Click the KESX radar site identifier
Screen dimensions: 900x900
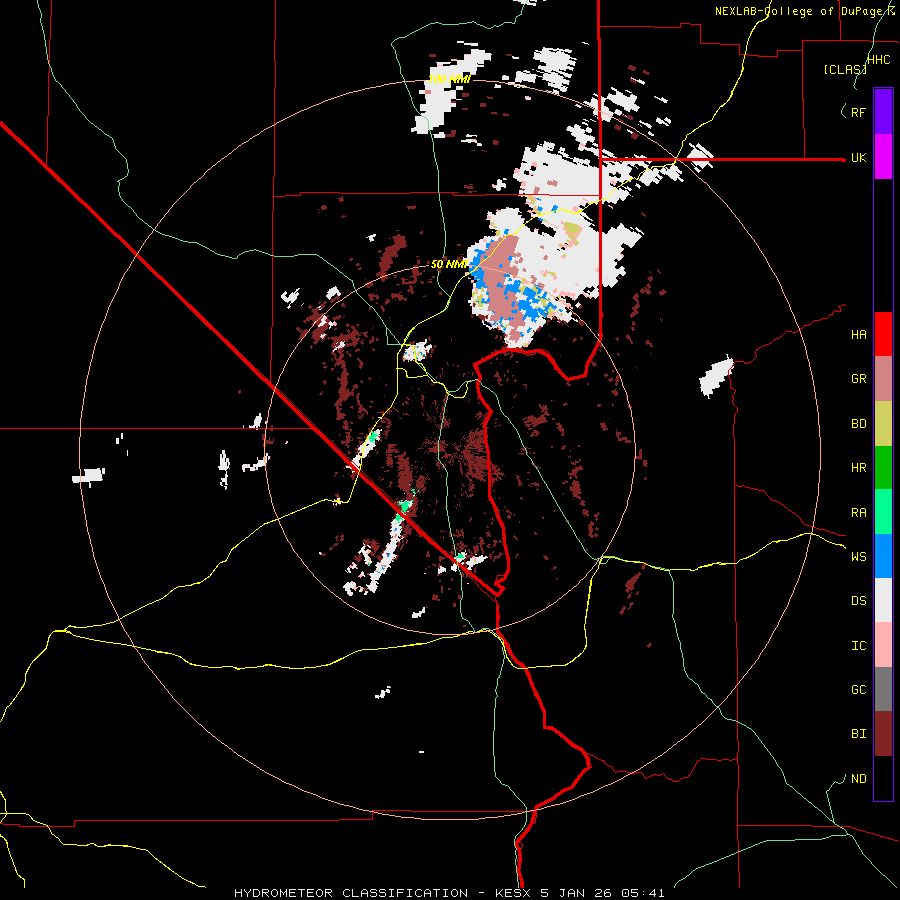(514, 893)
